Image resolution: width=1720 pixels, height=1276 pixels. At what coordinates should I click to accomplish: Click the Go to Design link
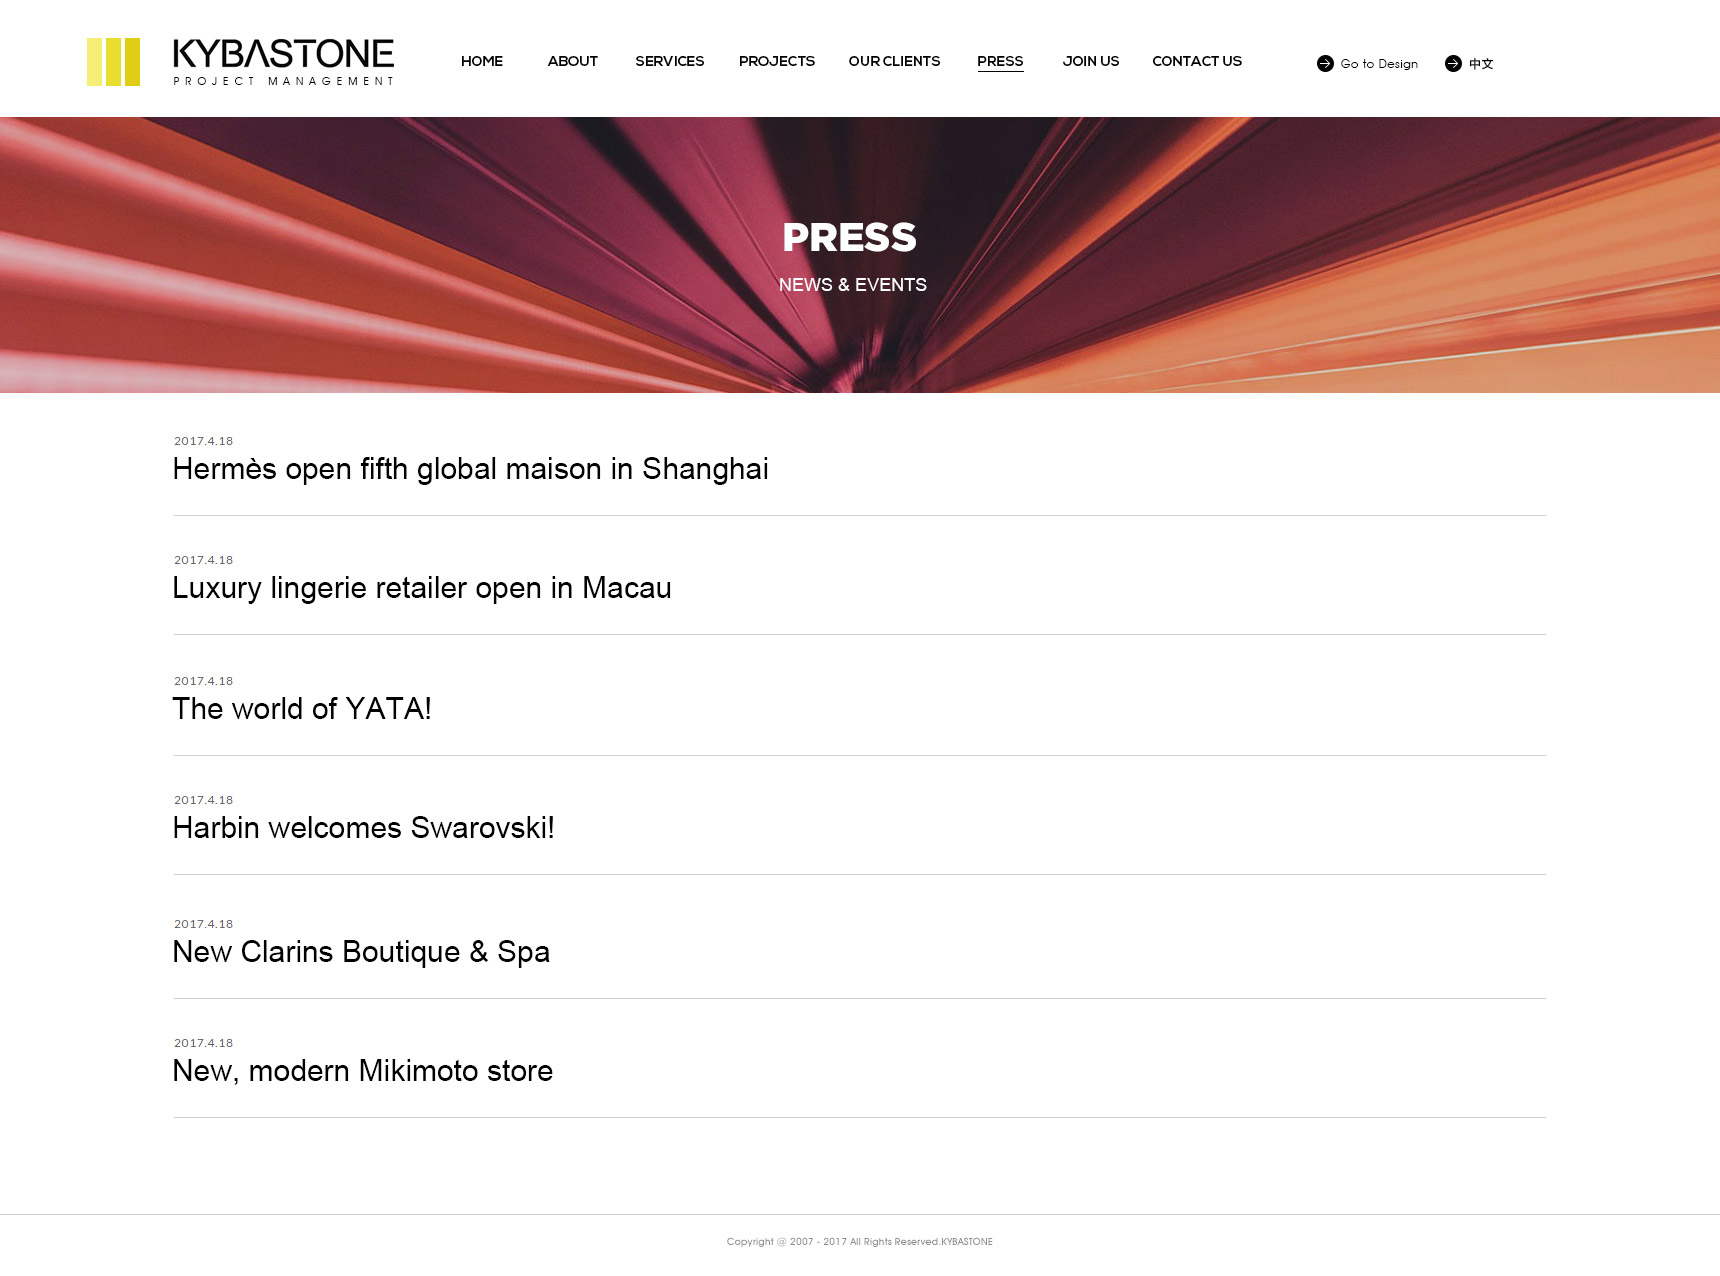point(1379,63)
